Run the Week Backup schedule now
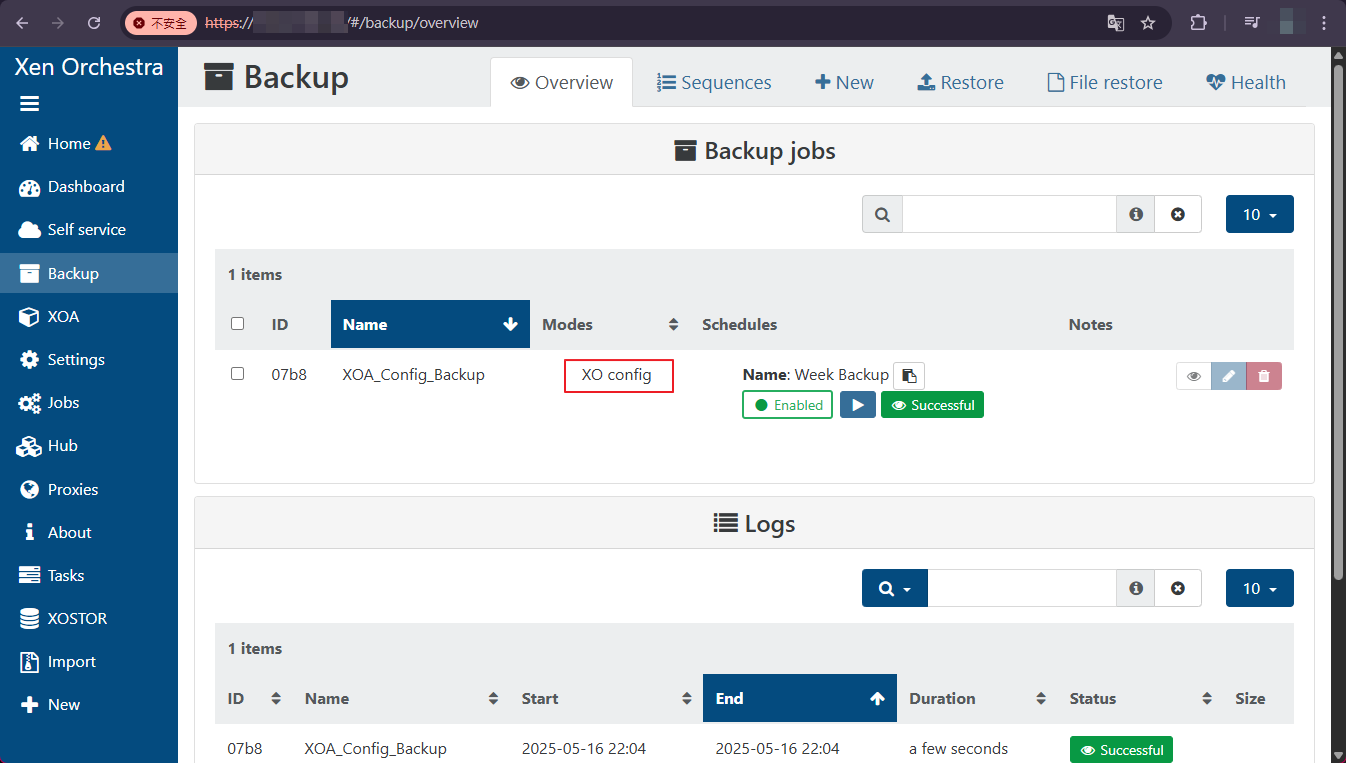The image size is (1346, 763). [x=858, y=405]
